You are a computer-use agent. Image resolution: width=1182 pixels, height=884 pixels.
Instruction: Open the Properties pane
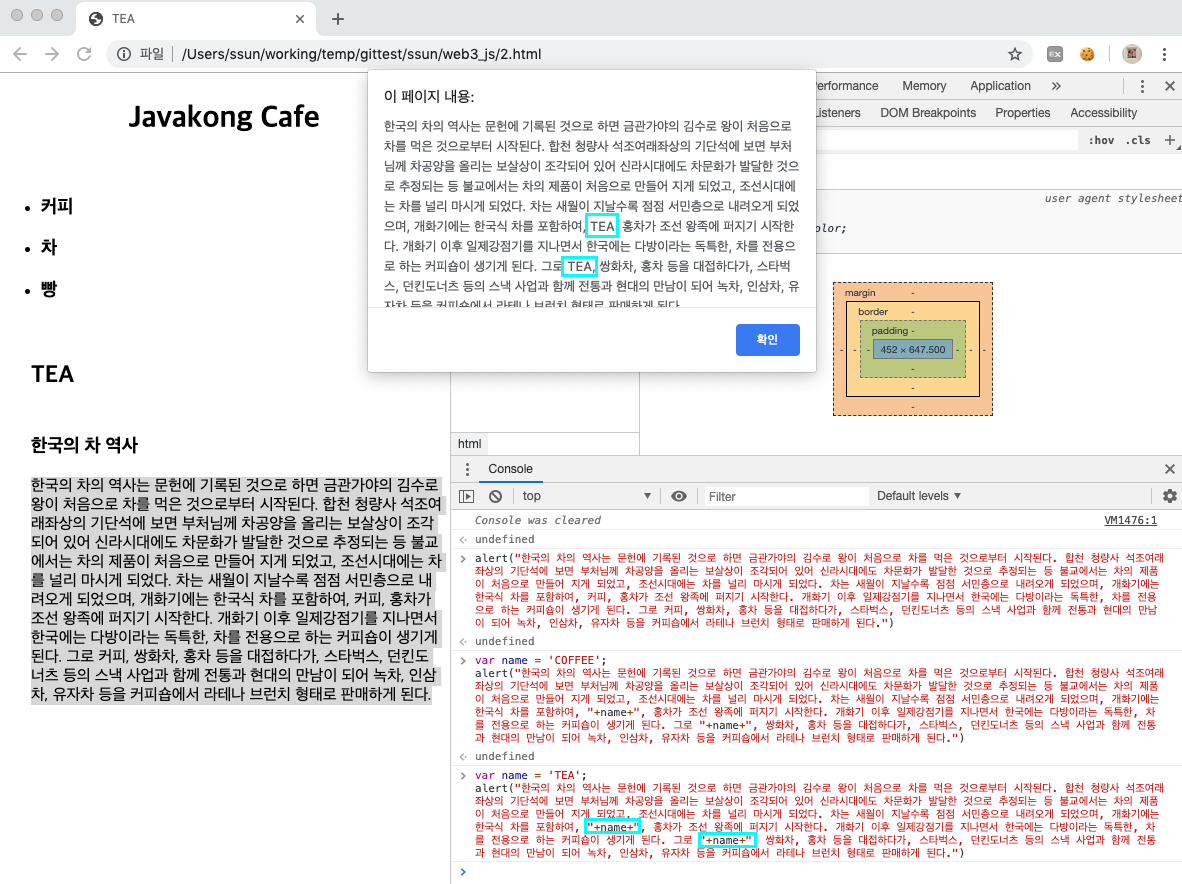click(x=1022, y=113)
